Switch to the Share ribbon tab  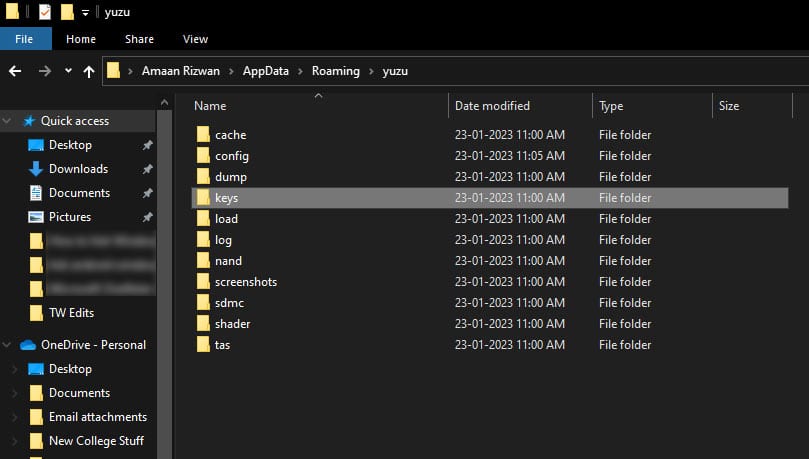pyautogui.click(x=139, y=39)
